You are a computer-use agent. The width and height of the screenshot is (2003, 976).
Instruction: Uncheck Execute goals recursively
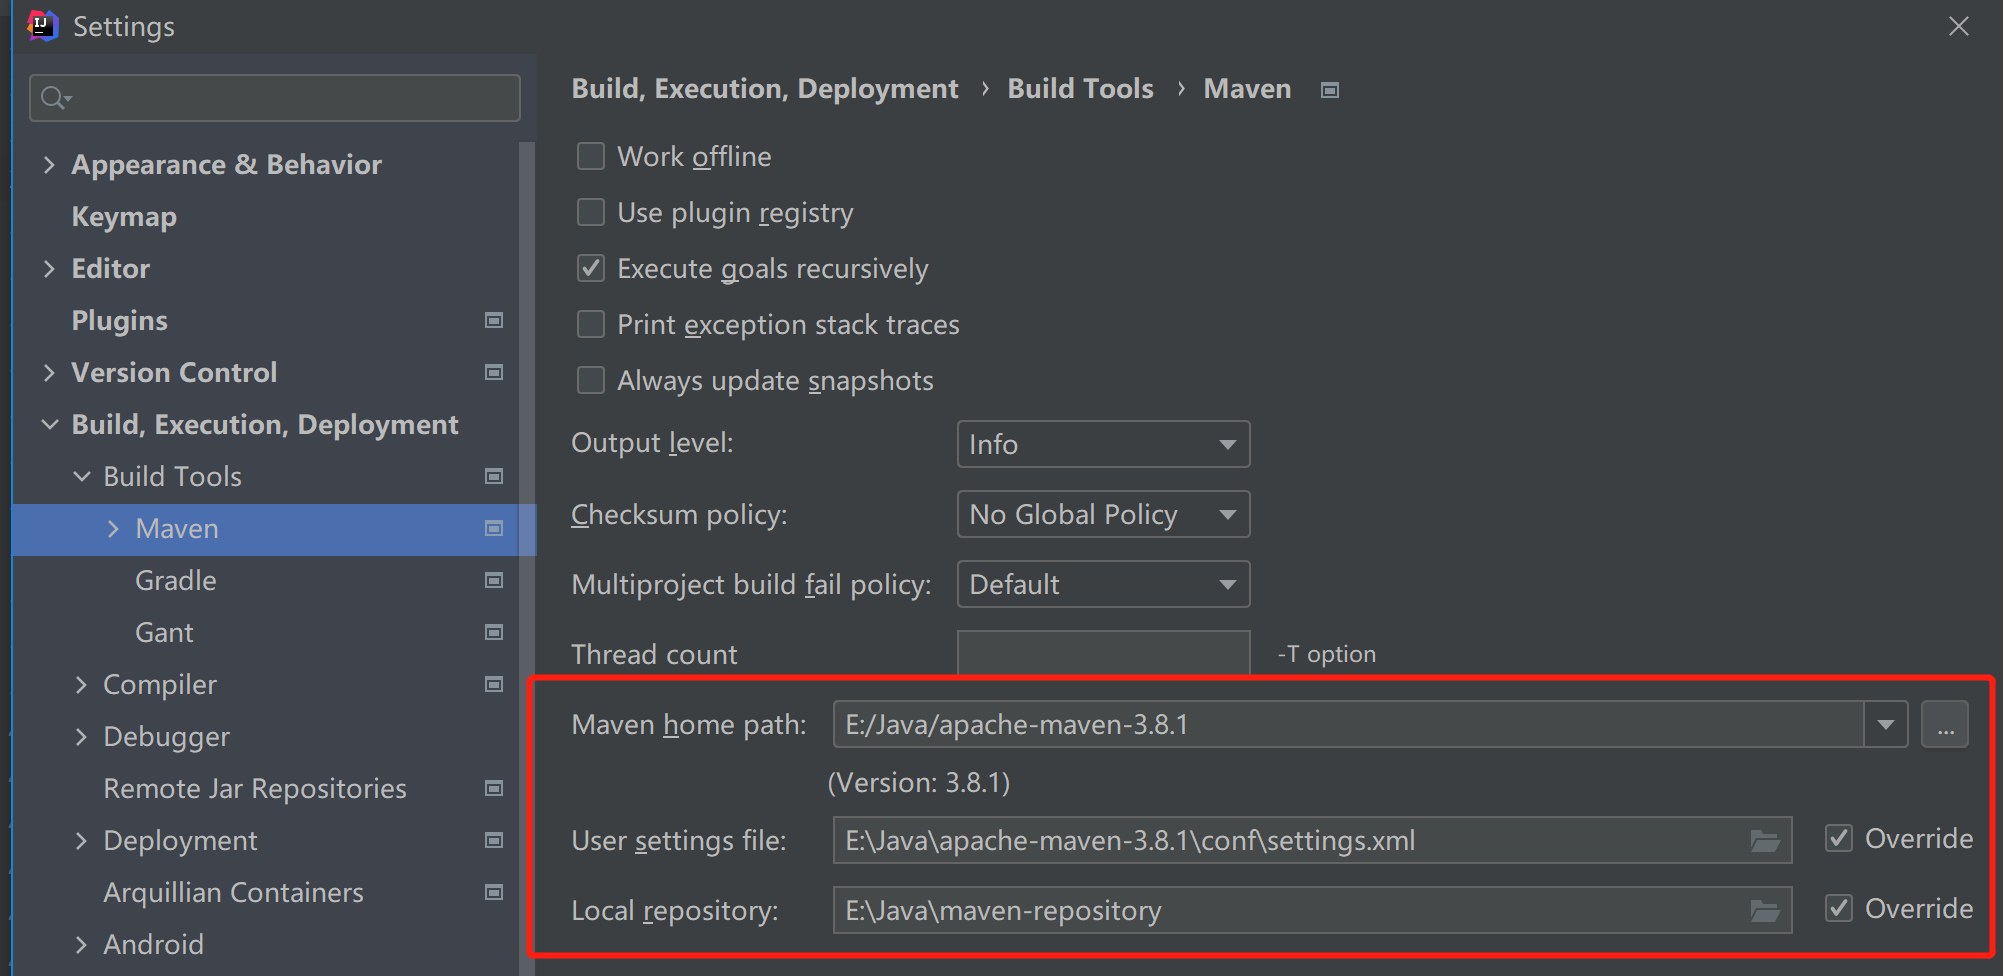pos(591,268)
